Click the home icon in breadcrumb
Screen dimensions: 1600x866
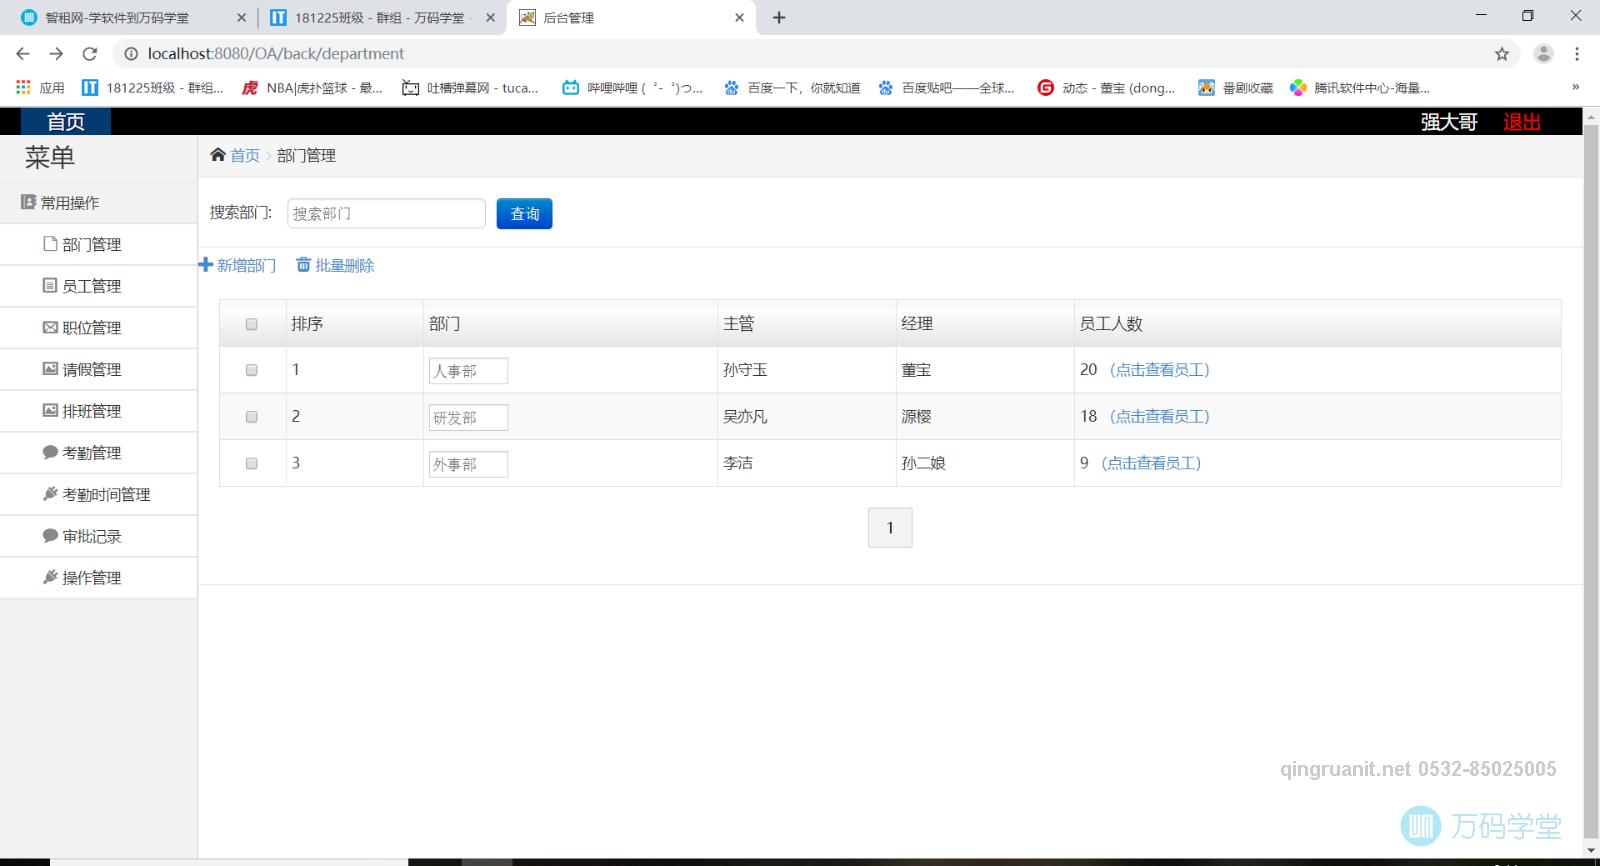click(218, 155)
